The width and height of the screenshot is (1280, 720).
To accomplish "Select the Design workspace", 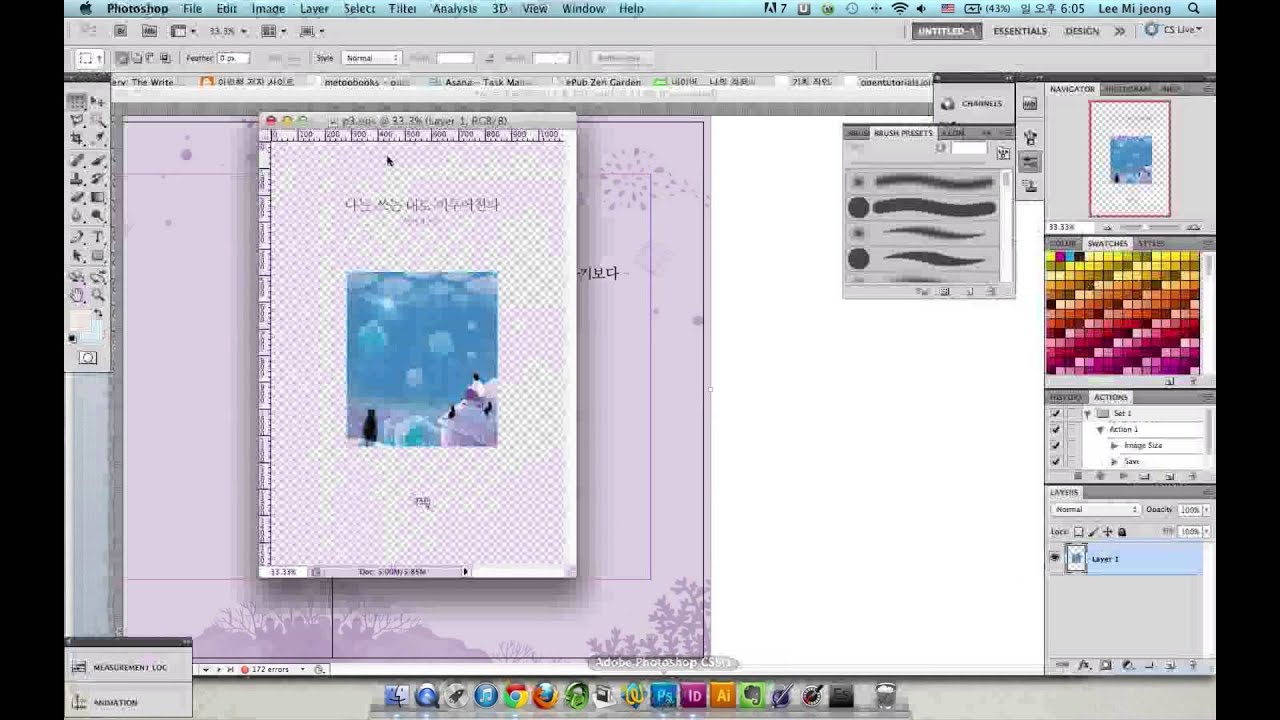I will point(1082,31).
